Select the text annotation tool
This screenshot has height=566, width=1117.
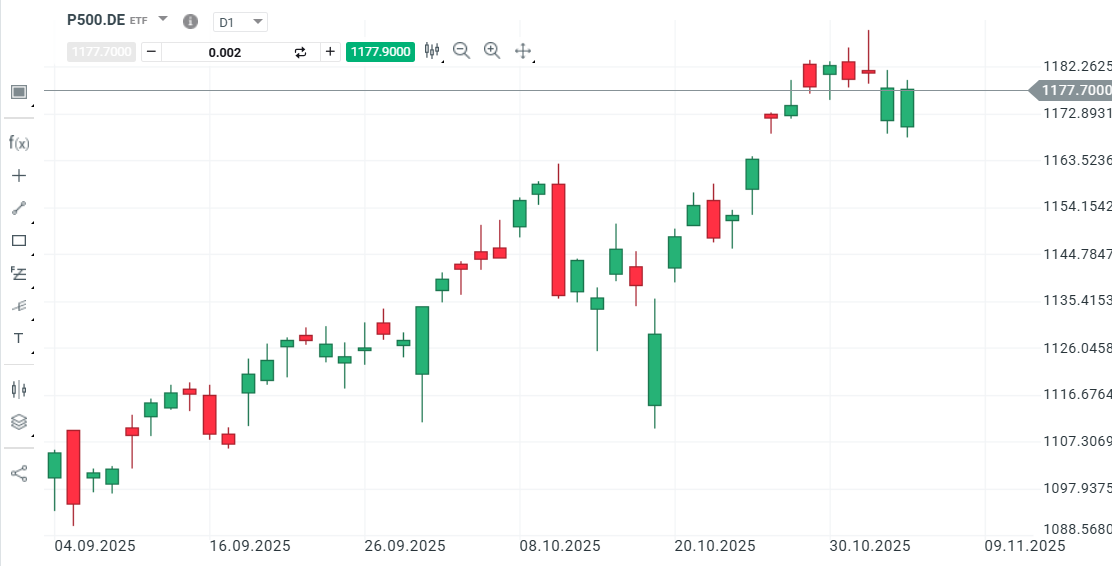tap(19, 338)
